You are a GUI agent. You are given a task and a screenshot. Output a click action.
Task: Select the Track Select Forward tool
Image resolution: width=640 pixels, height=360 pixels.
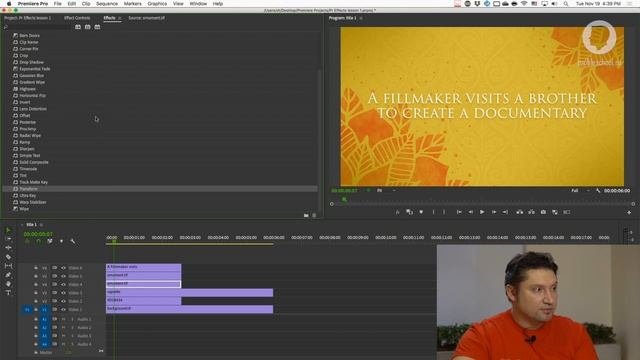8,239
